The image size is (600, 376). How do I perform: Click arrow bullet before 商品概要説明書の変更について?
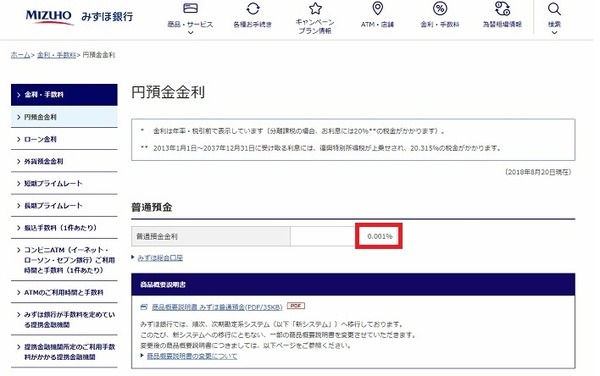(142, 355)
